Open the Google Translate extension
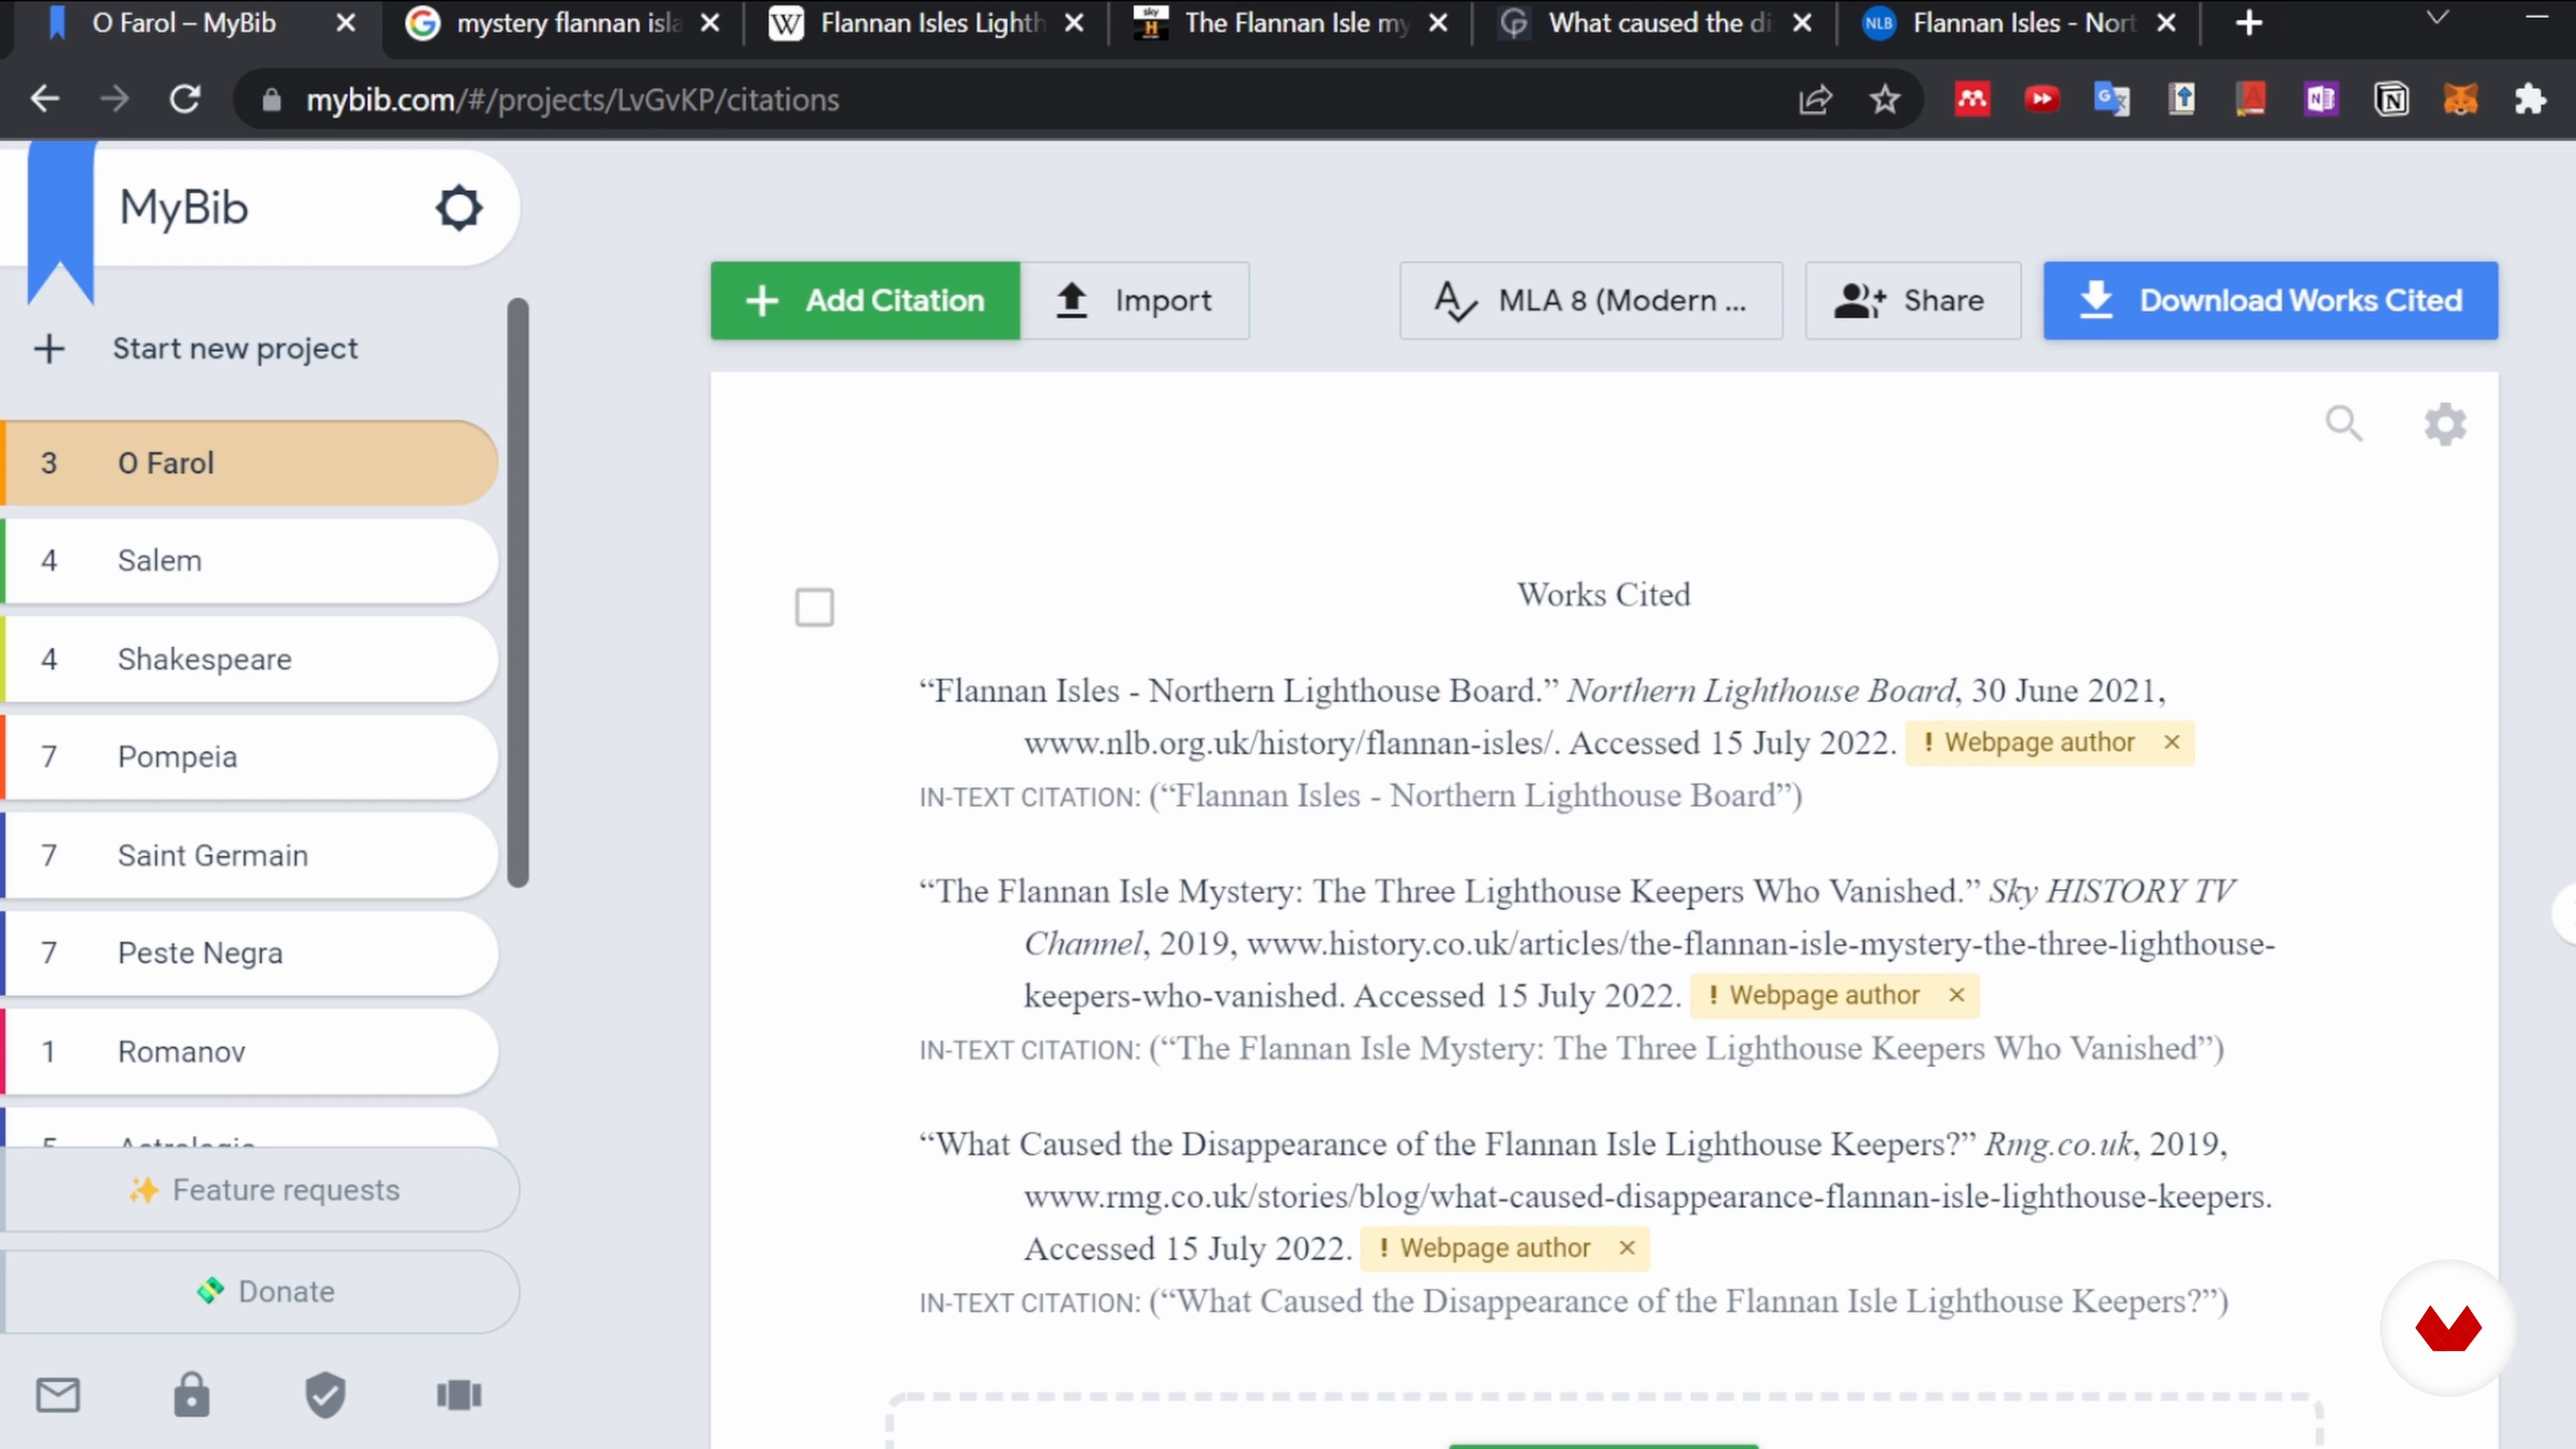The height and width of the screenshot is (1449, 2576). (x=2112, y=99)
